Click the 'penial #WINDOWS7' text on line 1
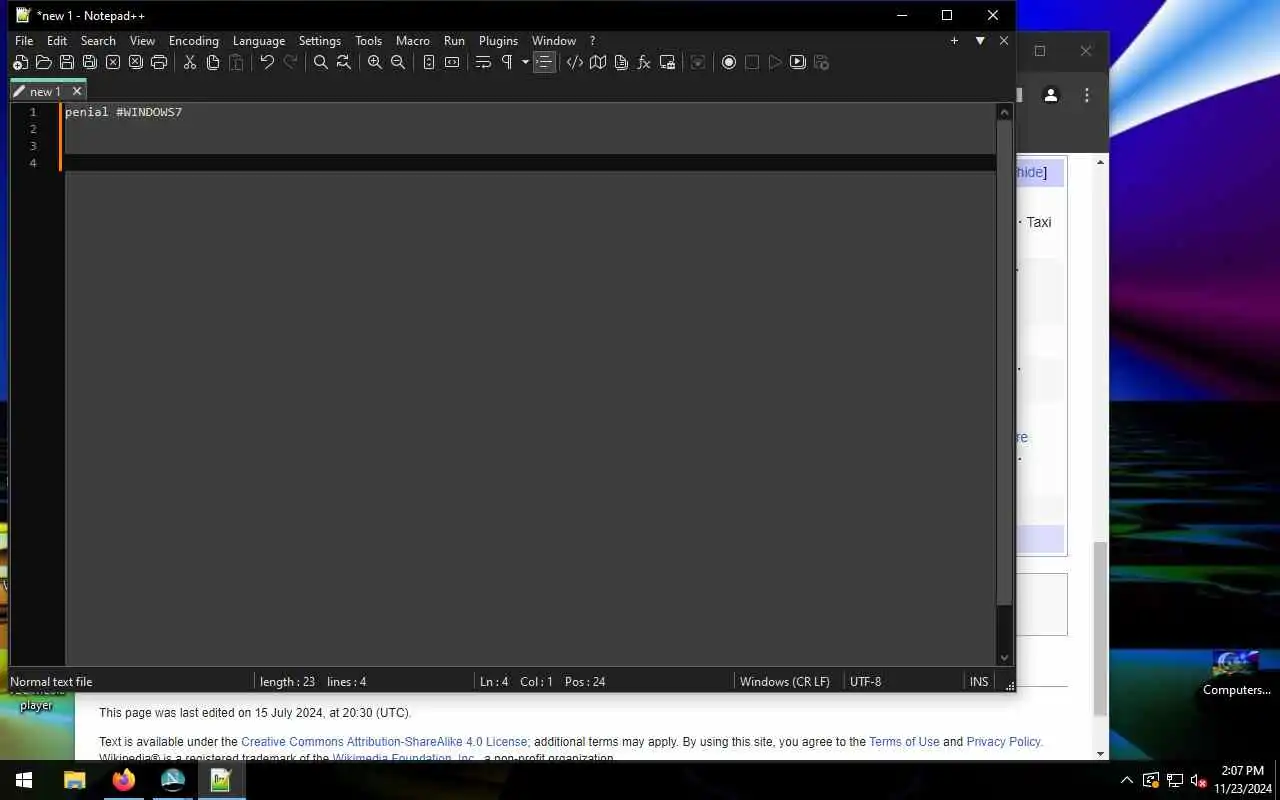This screenshot has width=1280, height=800. click(123, 112)
